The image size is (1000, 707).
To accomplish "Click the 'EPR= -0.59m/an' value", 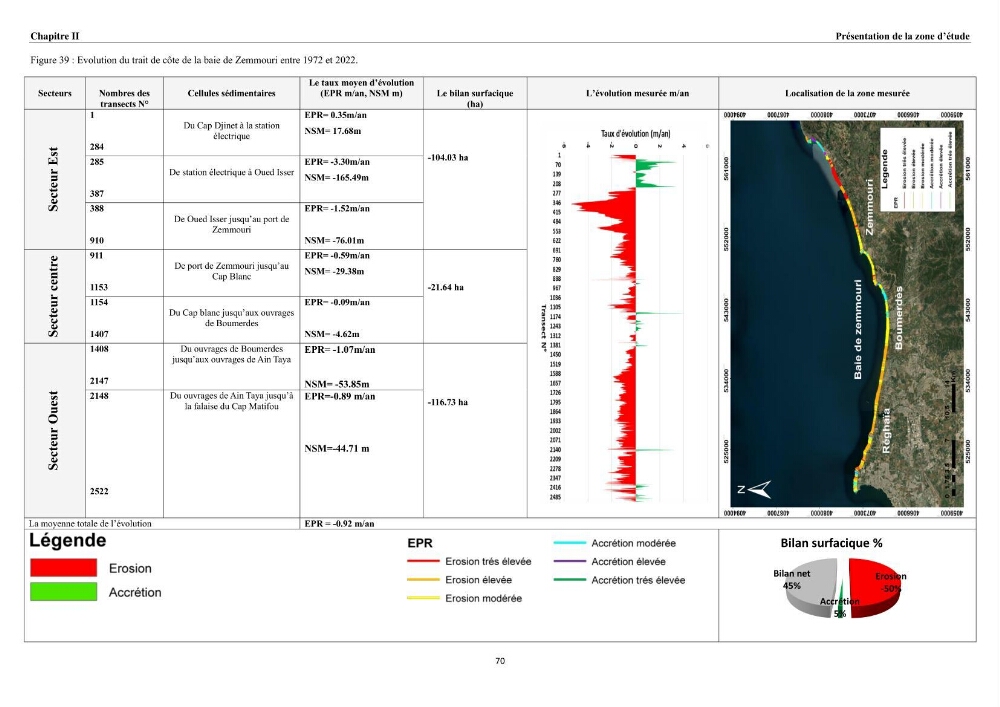I will (x=337, y=256).
